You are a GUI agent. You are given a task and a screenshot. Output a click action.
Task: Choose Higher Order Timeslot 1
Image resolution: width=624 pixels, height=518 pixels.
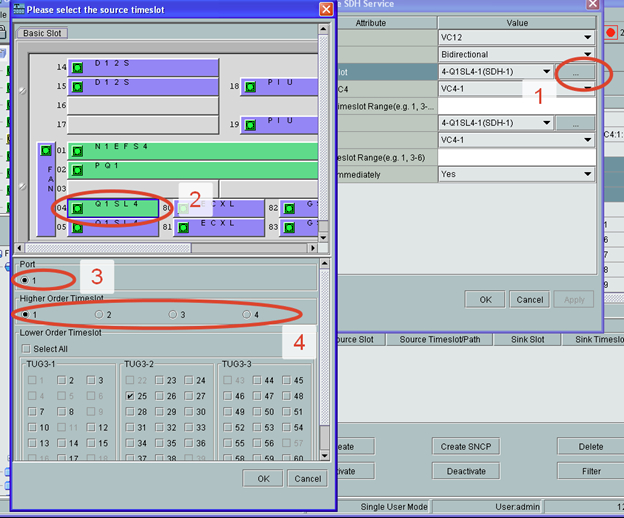click(x=25, y=314)
